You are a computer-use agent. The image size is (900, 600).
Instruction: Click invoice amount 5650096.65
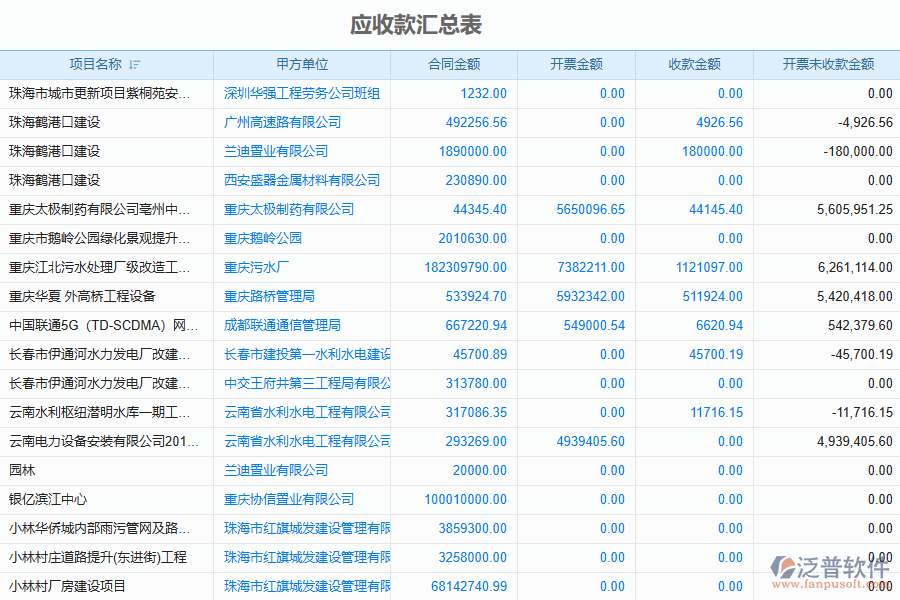(x=591, y=209)
